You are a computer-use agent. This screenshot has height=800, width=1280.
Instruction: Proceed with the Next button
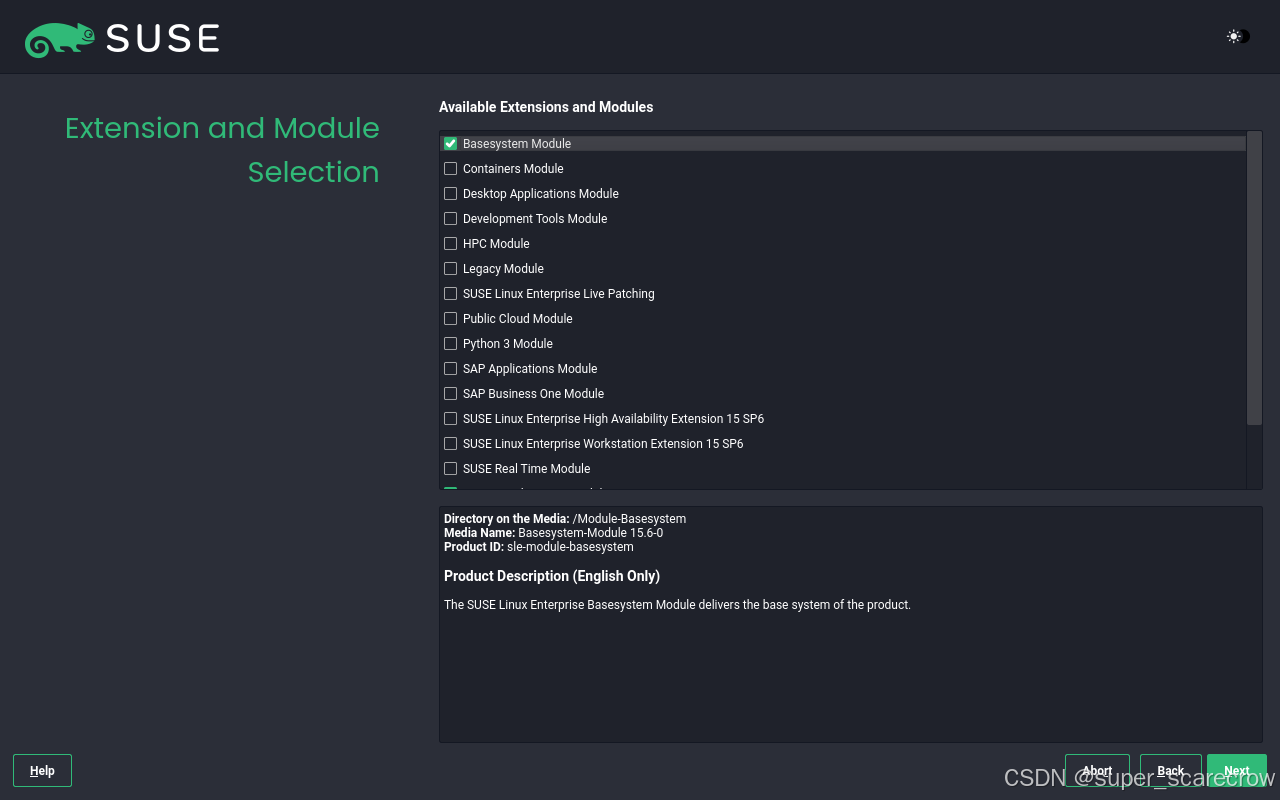(1237, 771)
